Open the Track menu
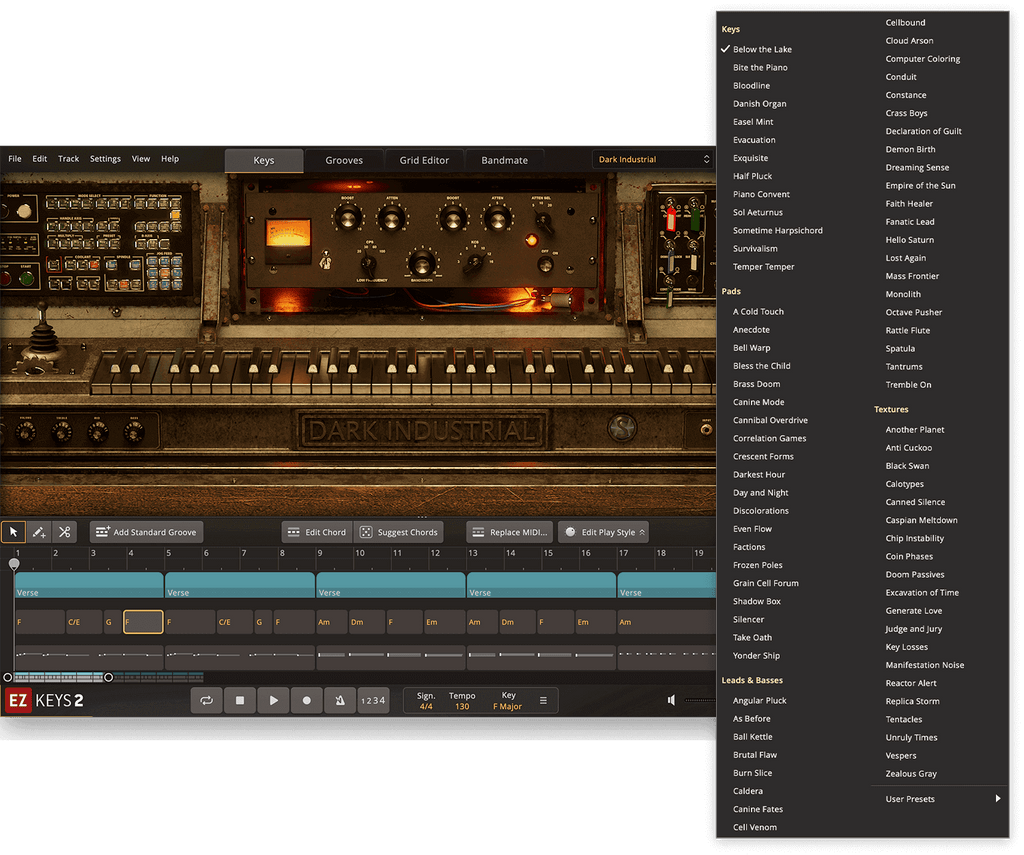This screenshot has width=1024, height=855. click(x=69, y=159)
